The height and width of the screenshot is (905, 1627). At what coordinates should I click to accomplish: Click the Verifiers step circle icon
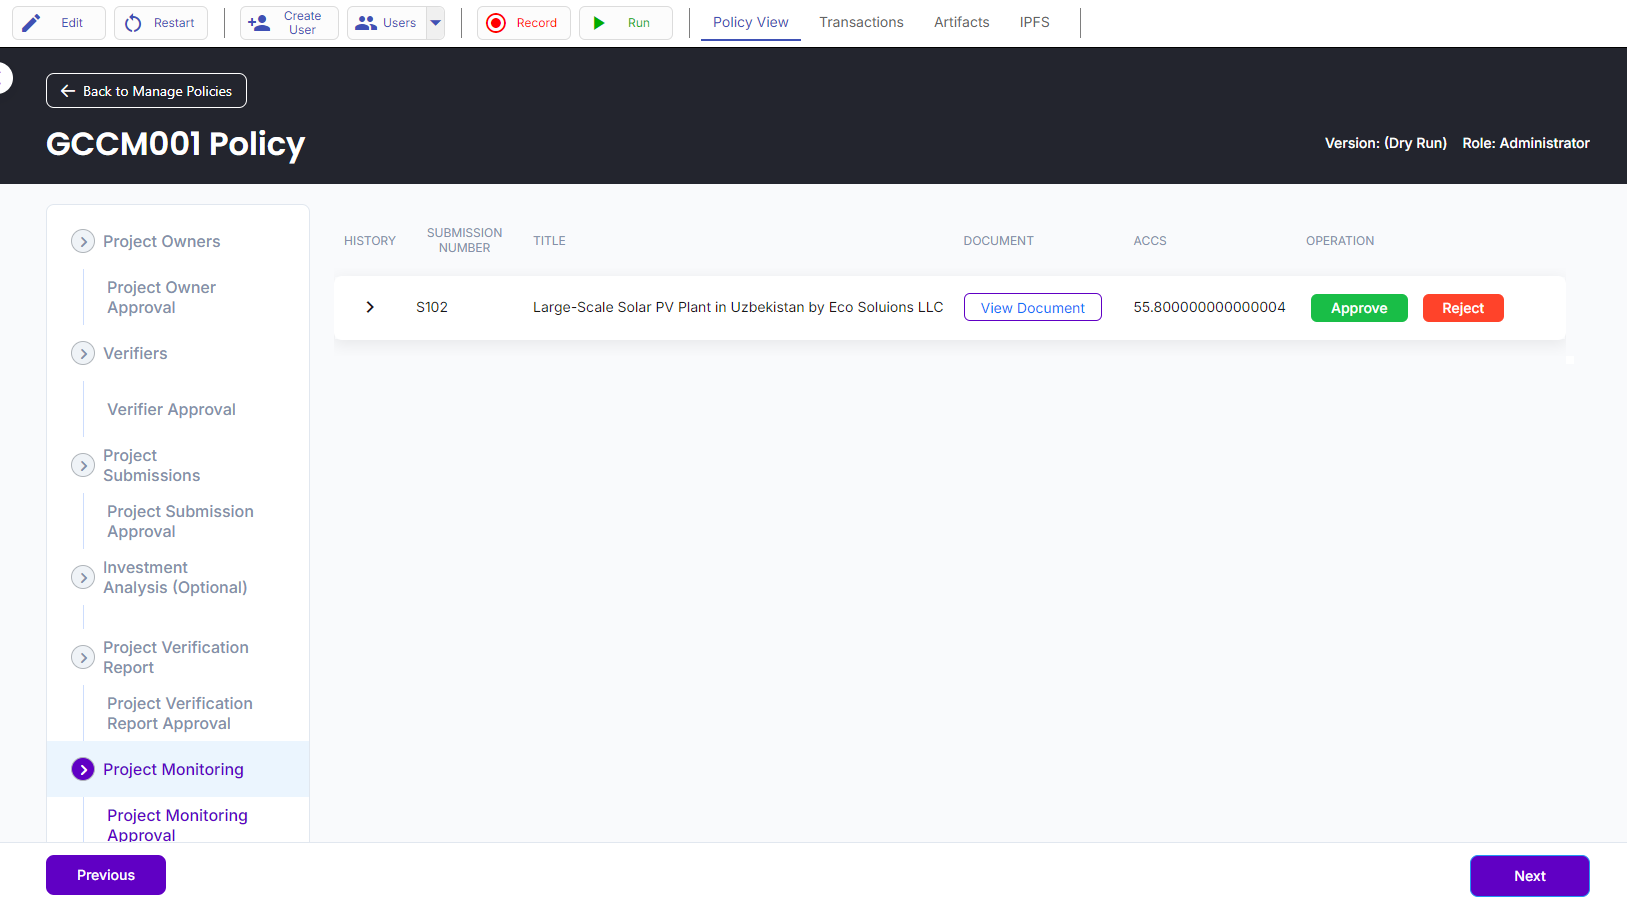(x=83, y=354)
